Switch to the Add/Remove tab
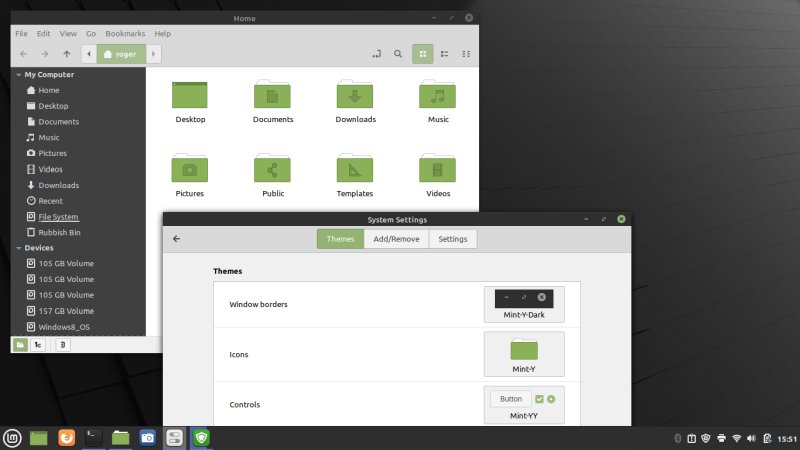 [396, 239]
